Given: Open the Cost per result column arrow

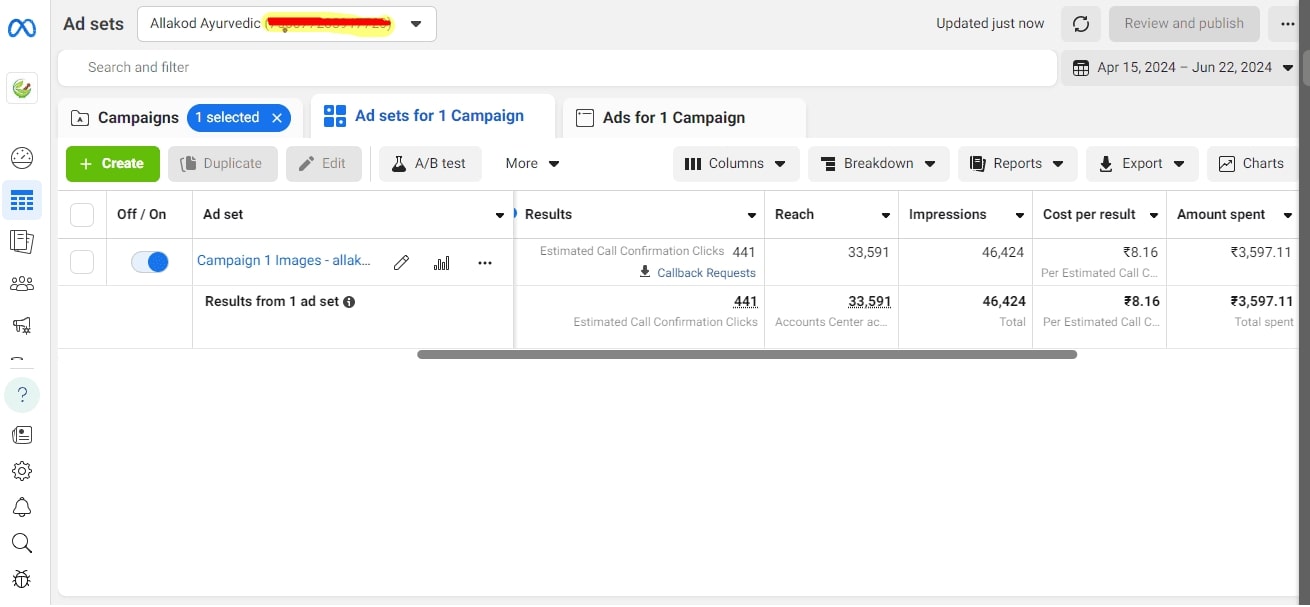Looking at the screenshot, I should pos(1154,215).
